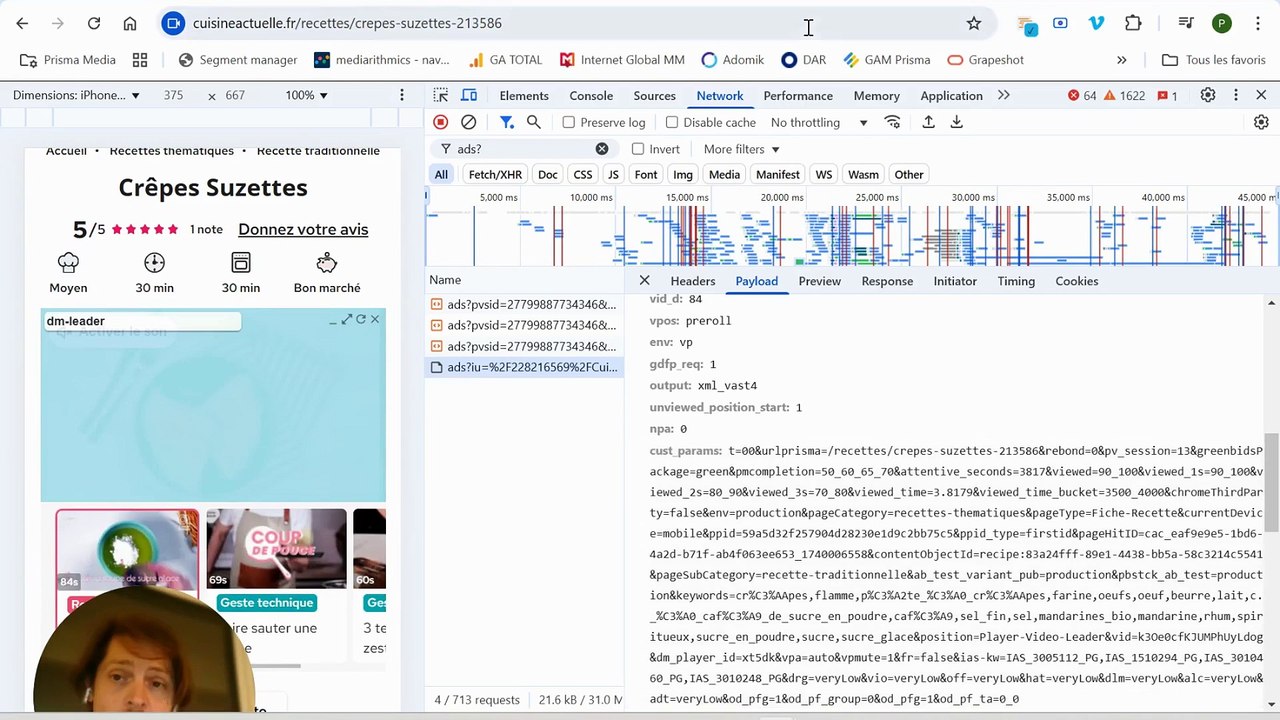Open the Dimensions iPhone device dropdown
Viewport: 1280px width, 720px height.
(x=76, y=95)
